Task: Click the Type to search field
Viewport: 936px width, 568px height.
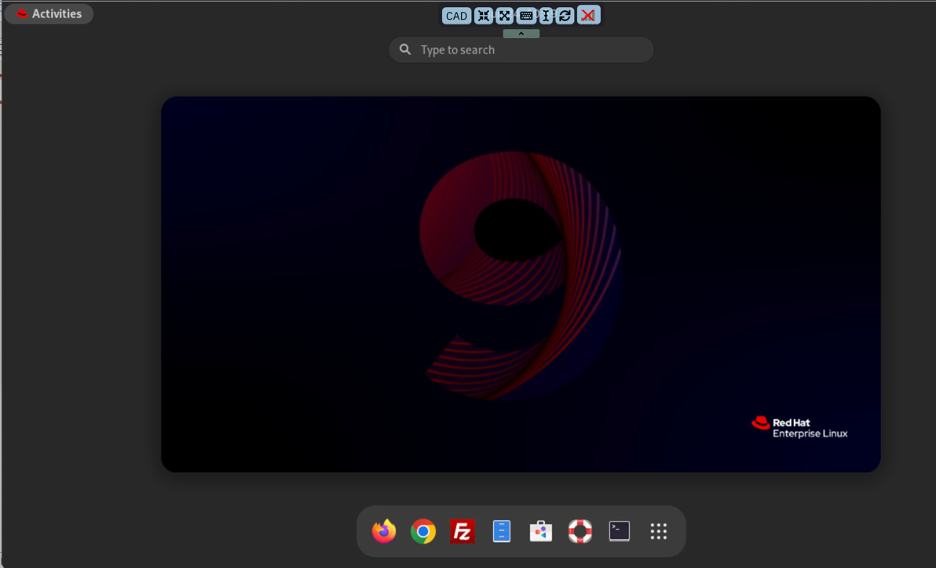Action: [530, 50]
